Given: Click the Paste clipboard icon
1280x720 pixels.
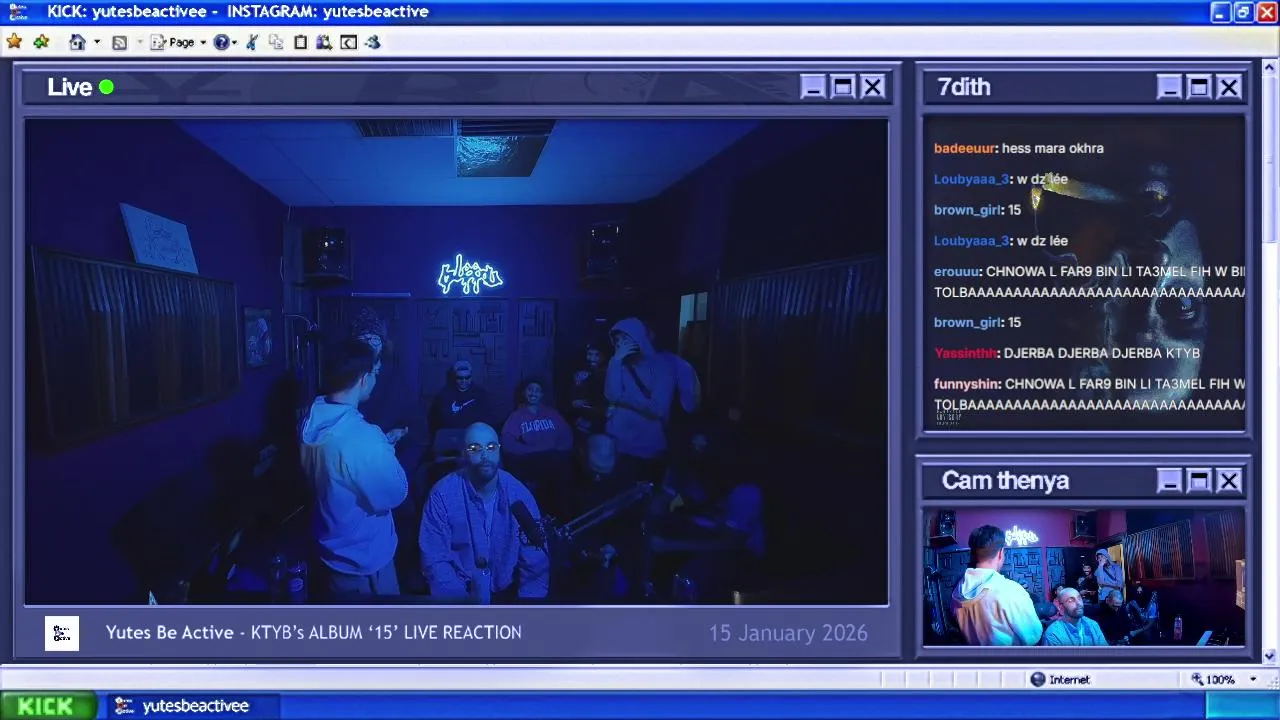Looking at the screenshot, I should point(300,42).
